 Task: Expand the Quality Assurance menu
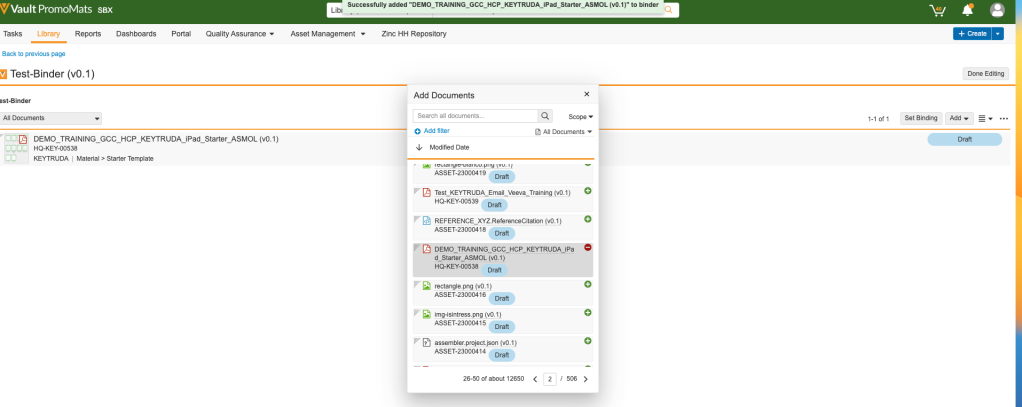click(x=240, y=33)
